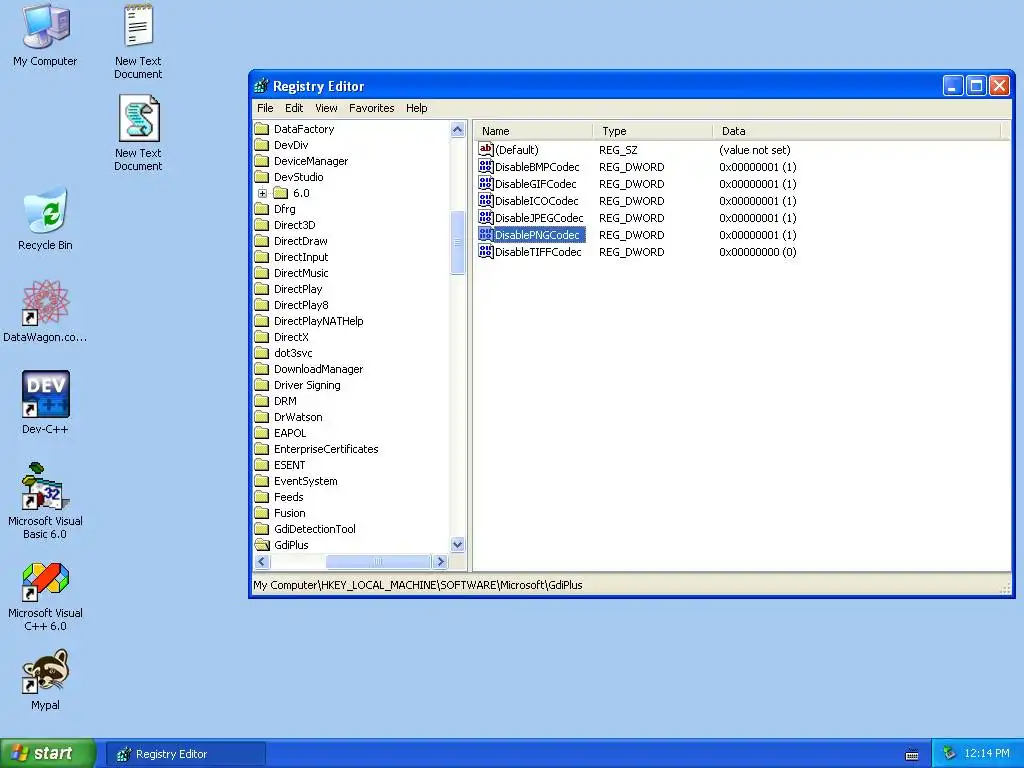The height and width of the screenshot is (768, 1024).
Task: Select the EventSystem registry key
Action: (x=306, y=481)
